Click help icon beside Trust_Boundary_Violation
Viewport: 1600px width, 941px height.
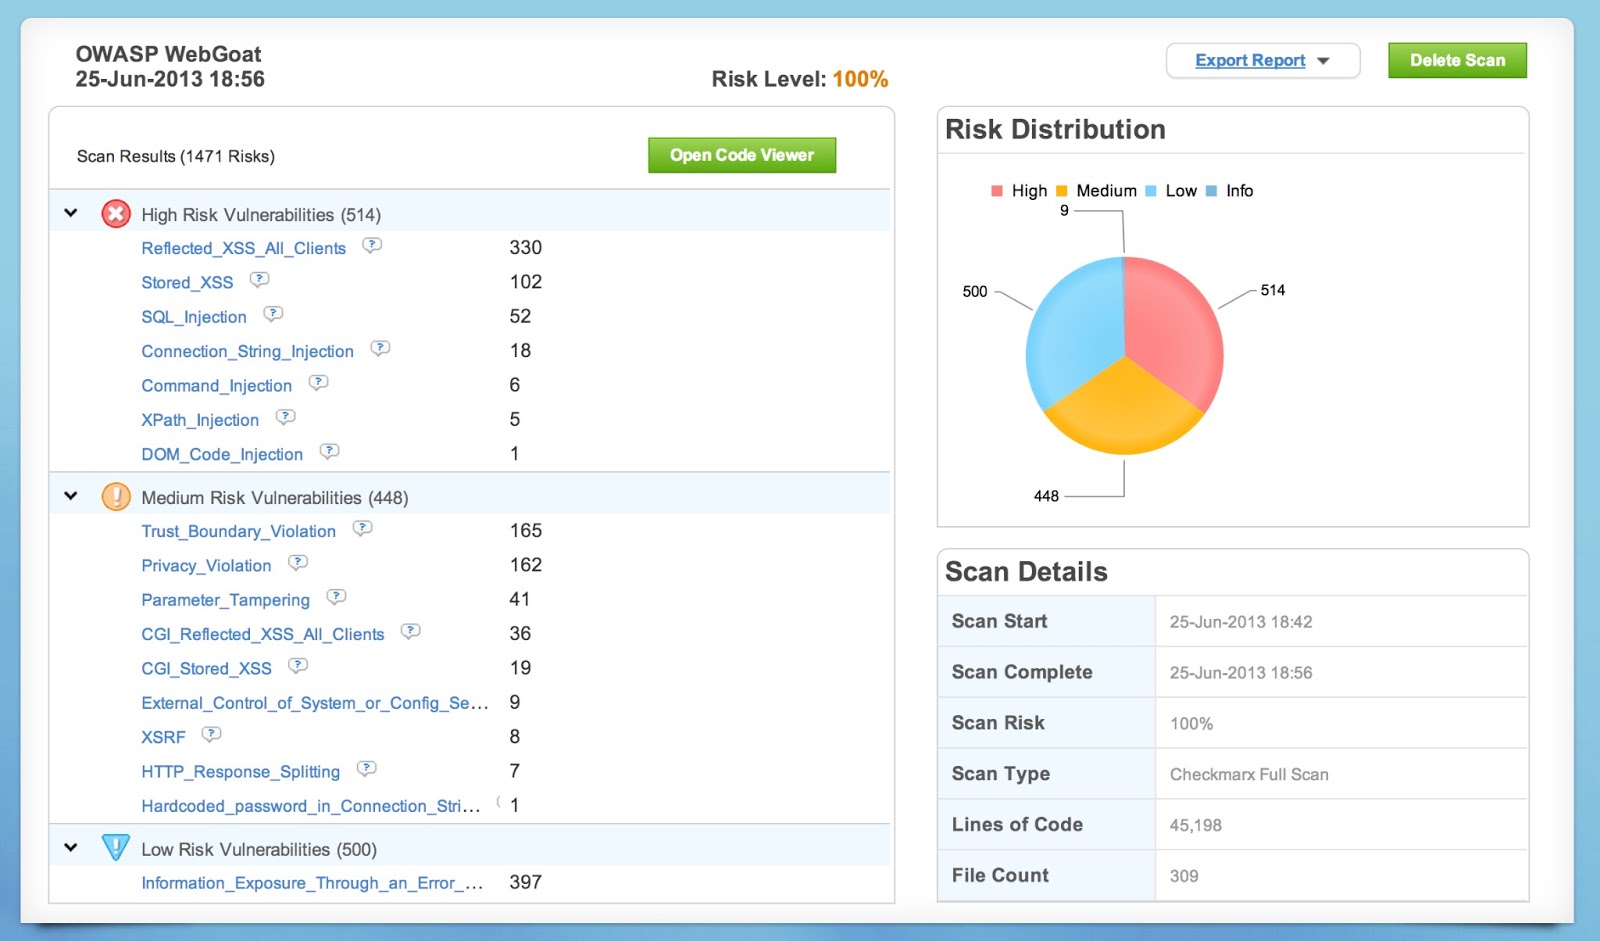click(363, 528)
